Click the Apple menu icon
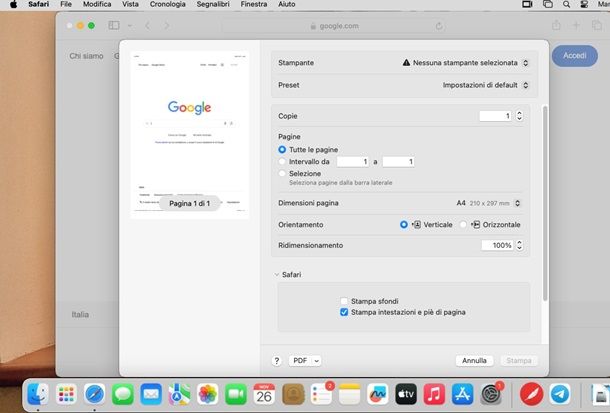 click(x=14, y=4)
